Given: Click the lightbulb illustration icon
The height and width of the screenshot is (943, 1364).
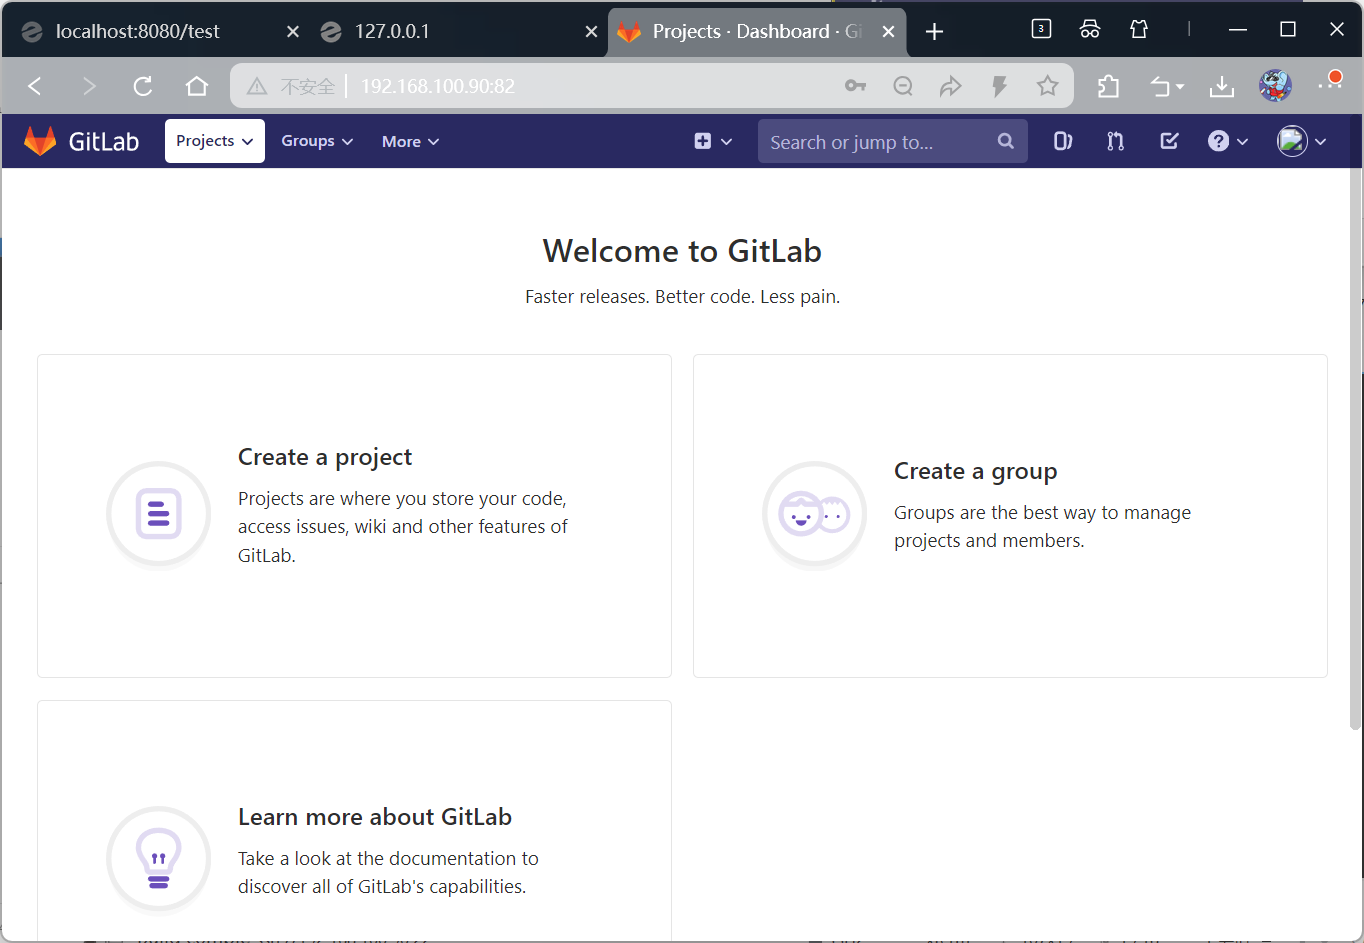Looking at the screenshot, I should 158,859.
